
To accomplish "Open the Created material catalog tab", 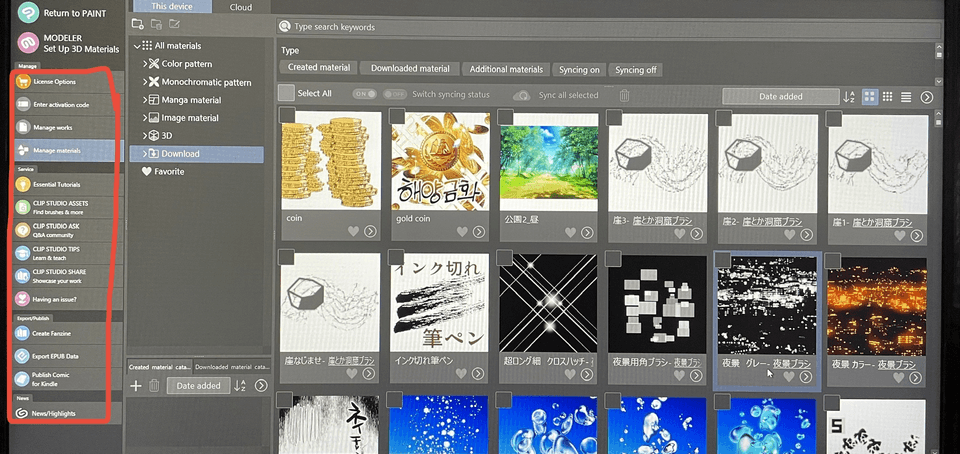I will (160, 367).
